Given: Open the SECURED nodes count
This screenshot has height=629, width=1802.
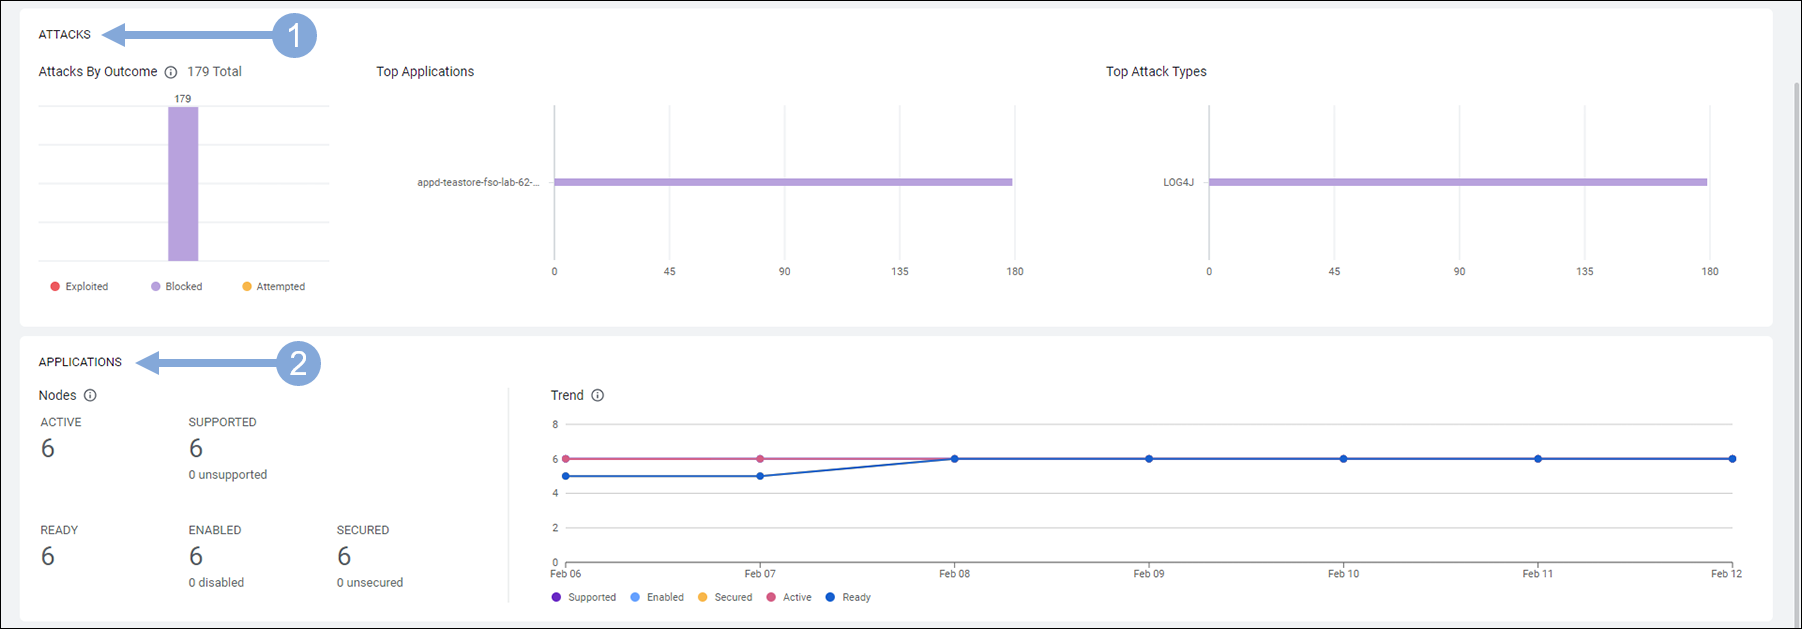Looking at the screenshot, I should 344,556.
